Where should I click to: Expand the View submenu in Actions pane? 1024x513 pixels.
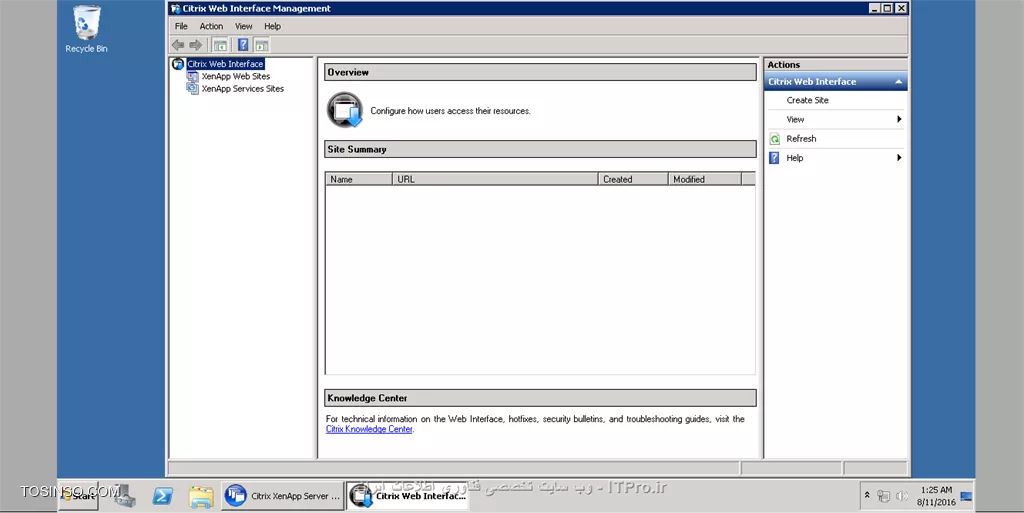tap(836, 119)
